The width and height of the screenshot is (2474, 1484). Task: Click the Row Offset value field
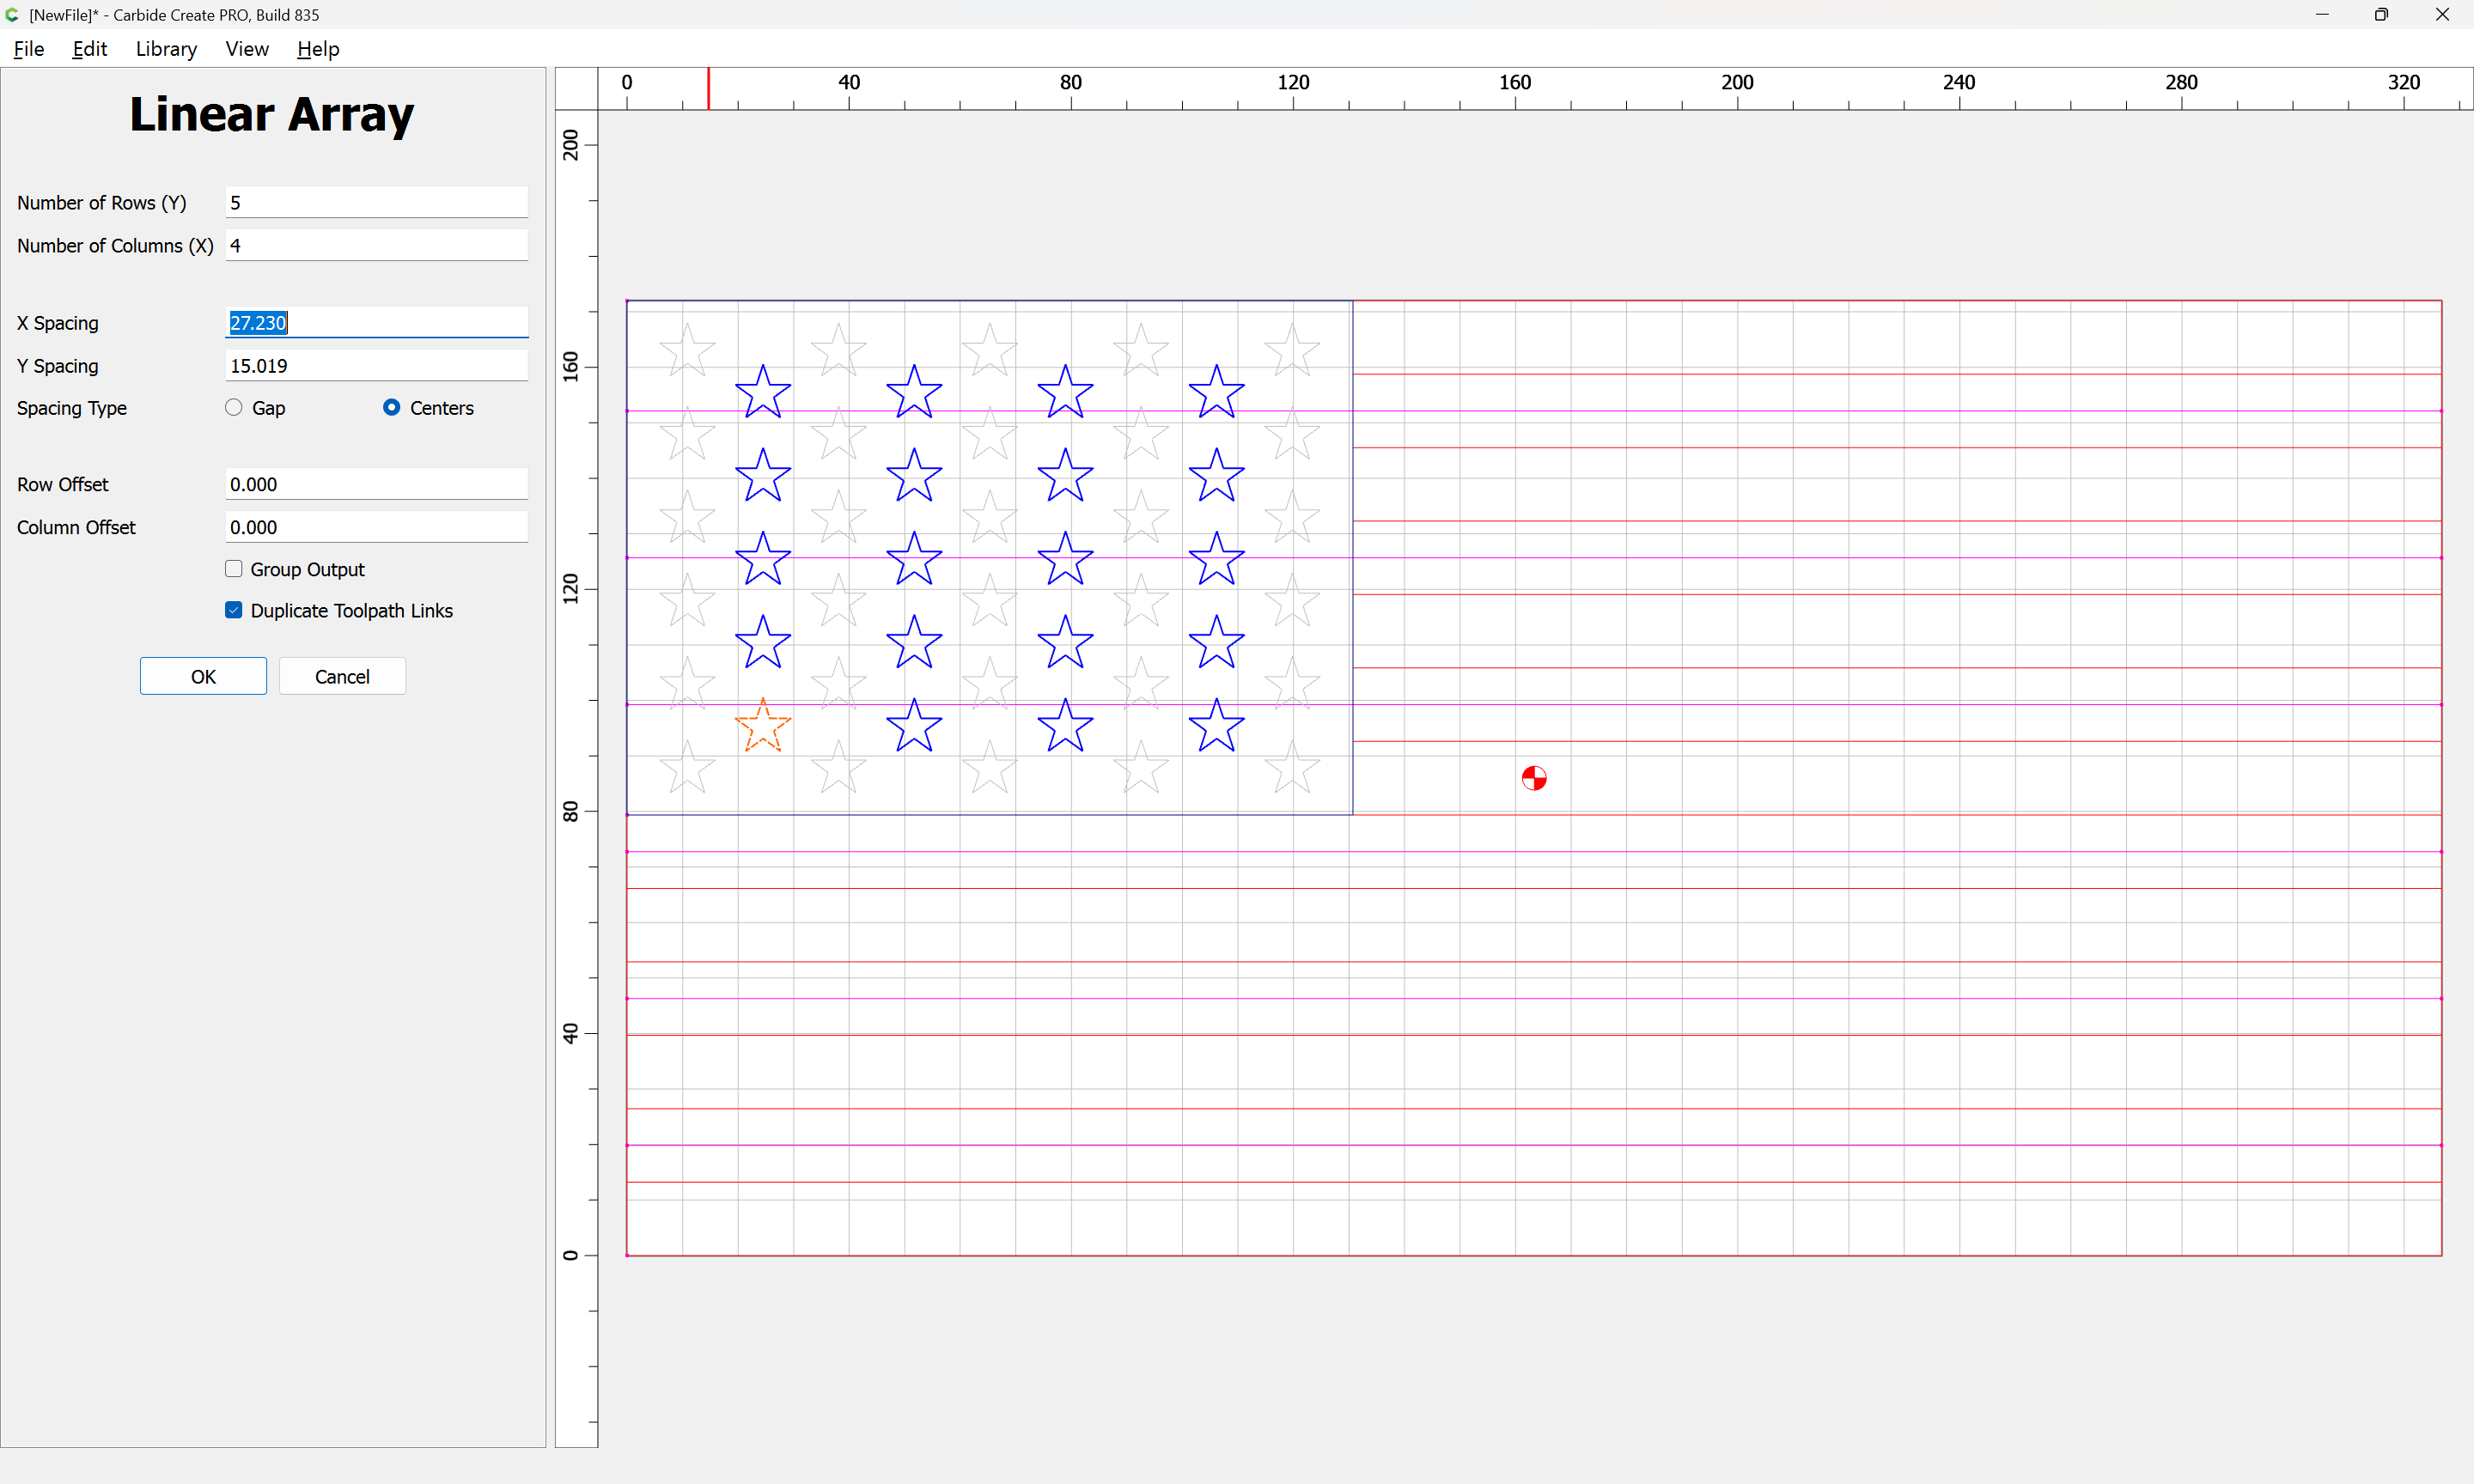point(376,484)
